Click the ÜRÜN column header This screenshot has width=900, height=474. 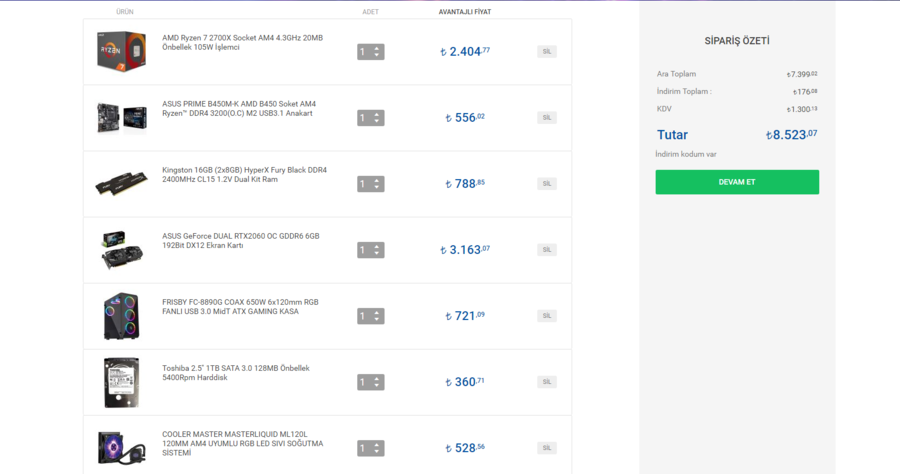[x=125, y=11]
